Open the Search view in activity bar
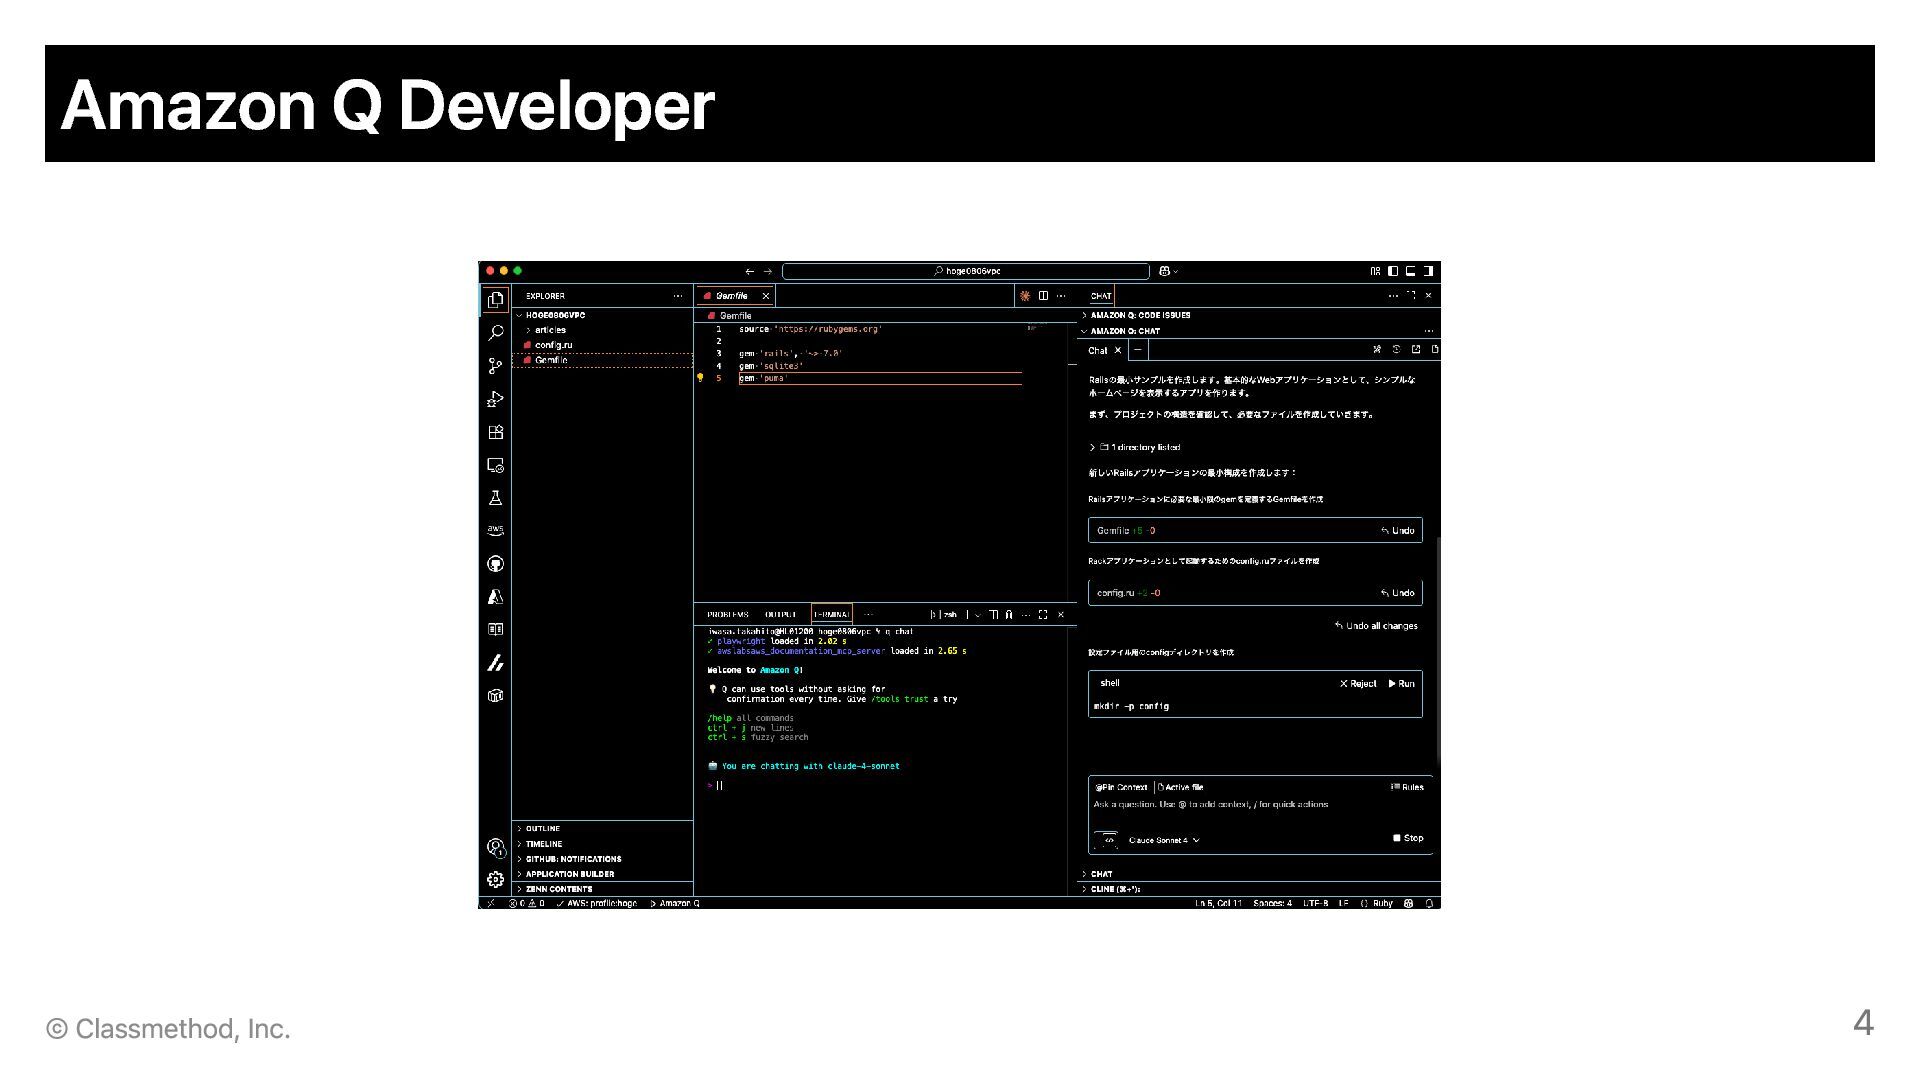1920x1080 pixels. (x=495, y=332)
